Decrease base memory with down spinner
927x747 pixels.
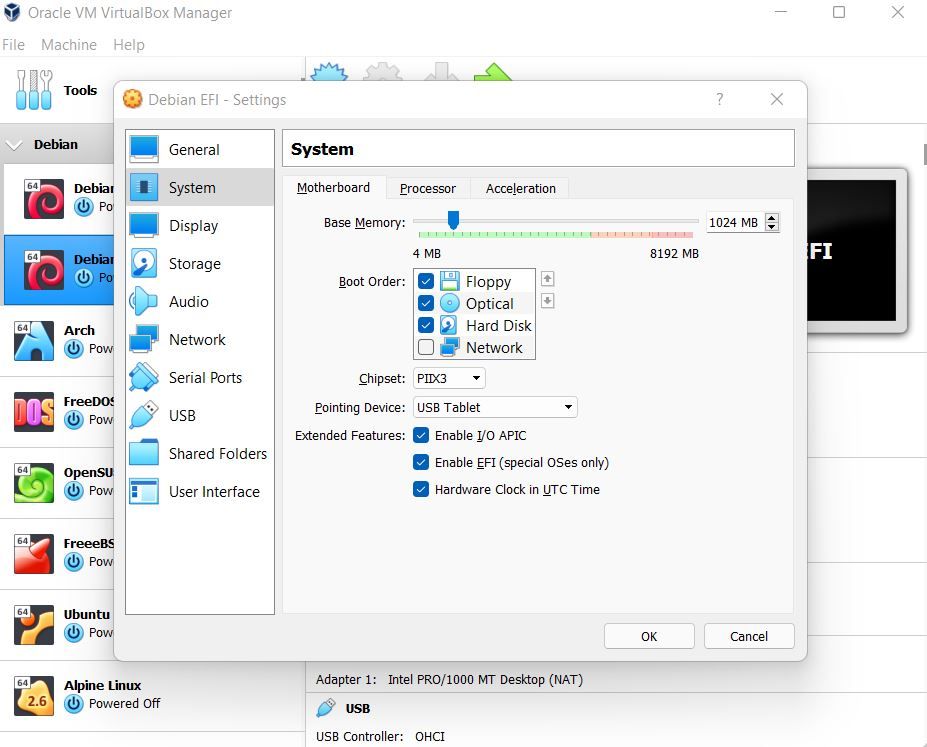pos(772,226)
